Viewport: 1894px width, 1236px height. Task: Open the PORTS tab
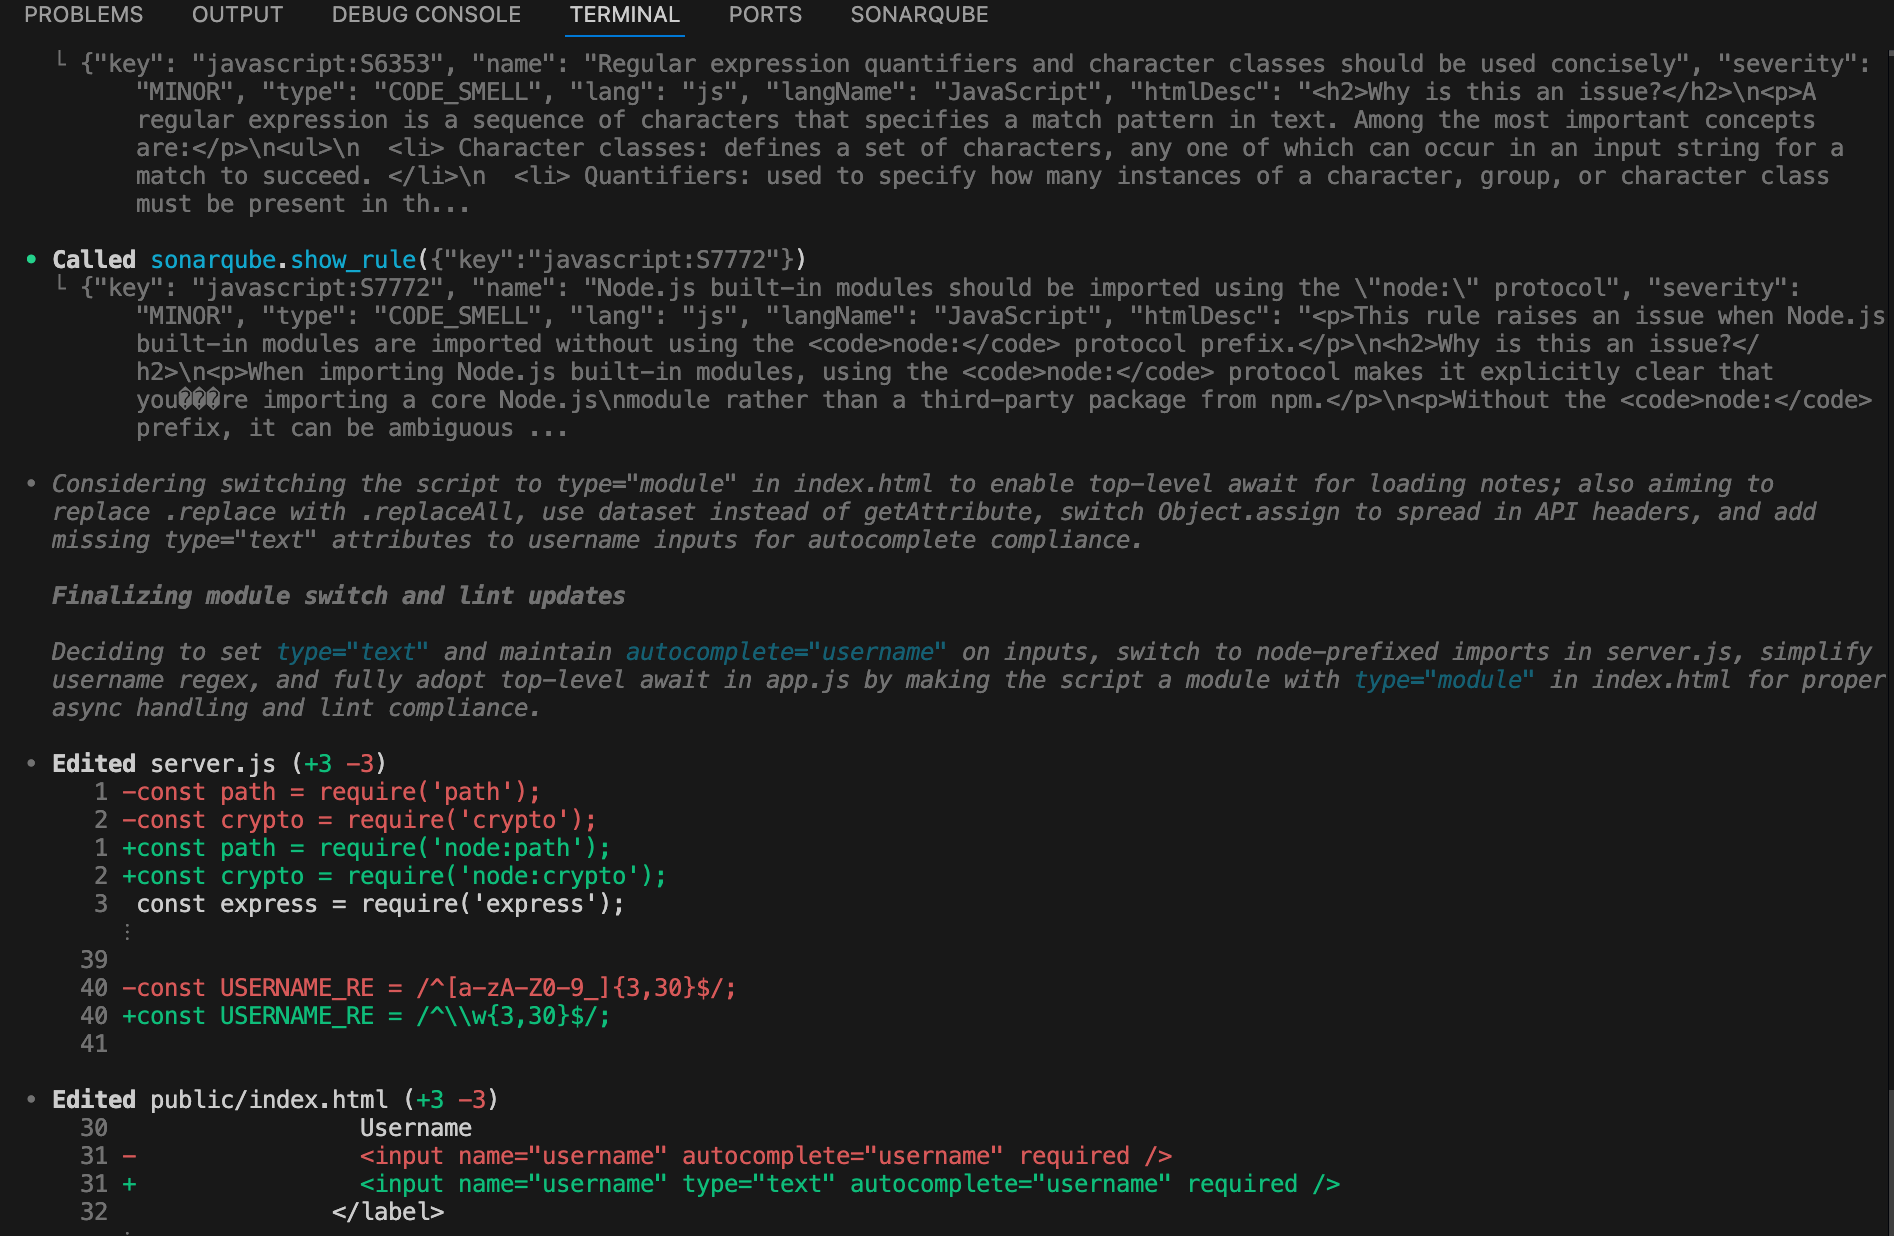[x=764, y=15]
